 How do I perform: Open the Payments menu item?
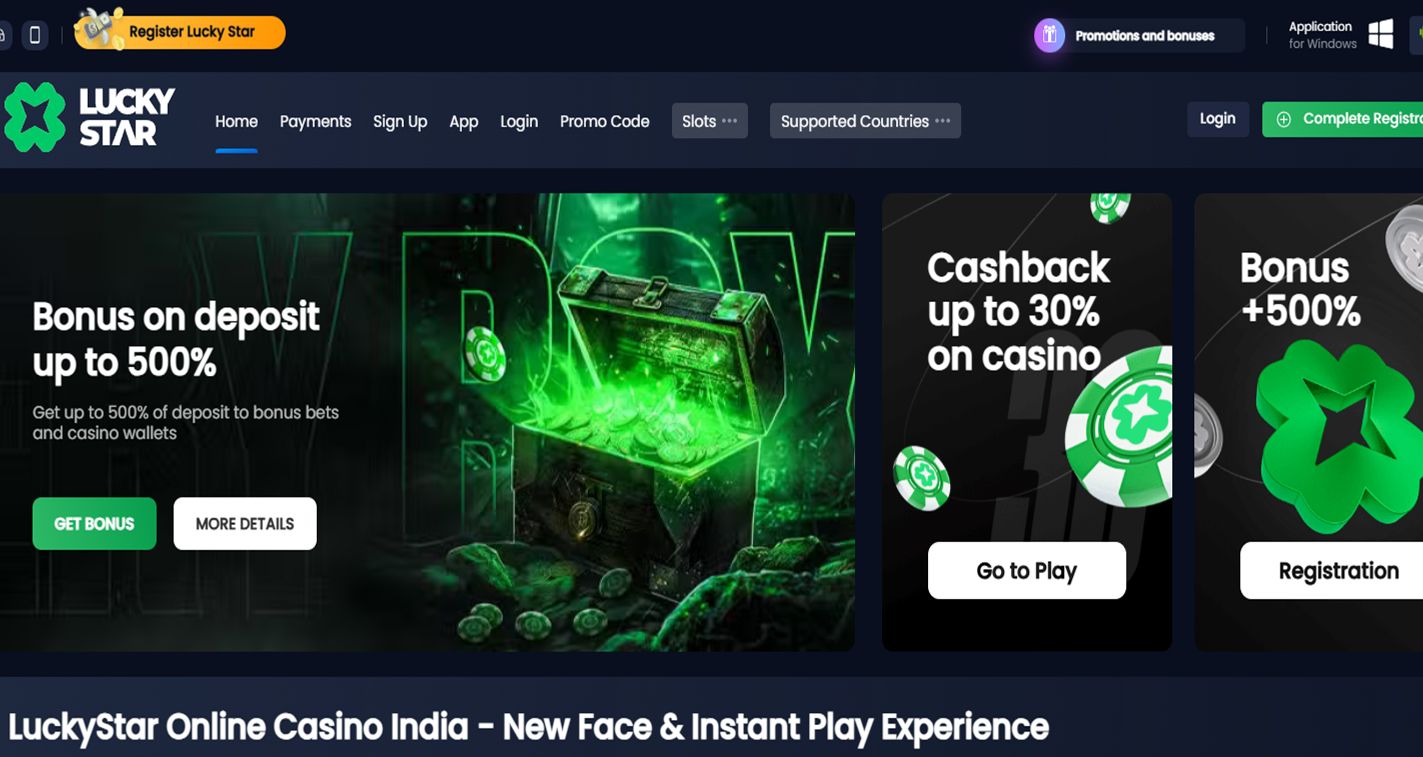tap(315, 121)
